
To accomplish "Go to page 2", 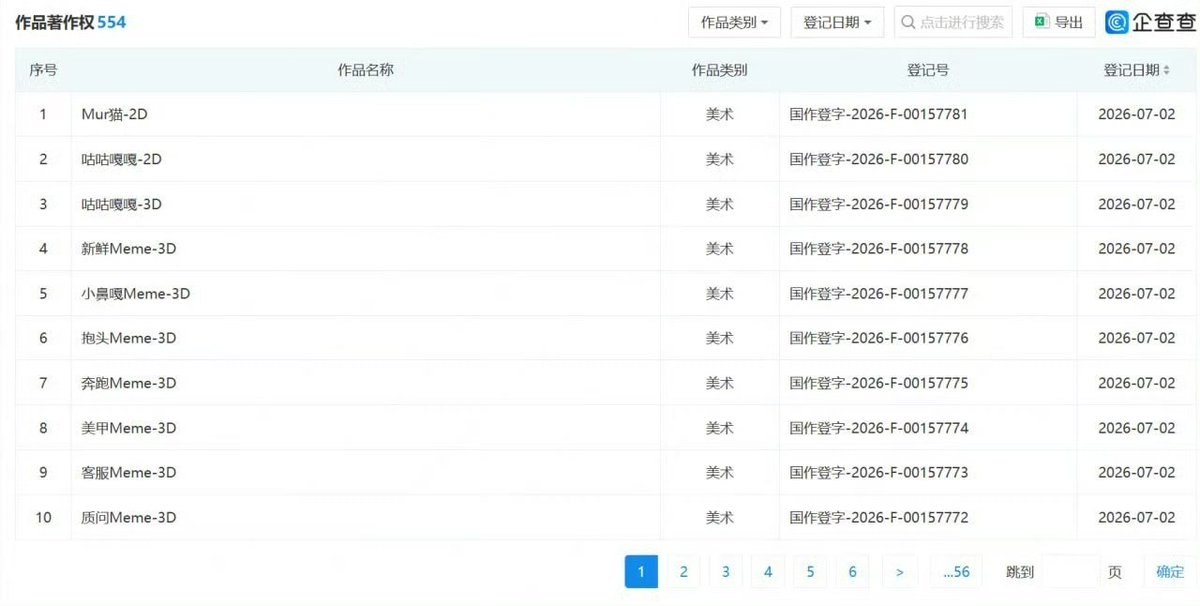I will (x=683, y=572).
